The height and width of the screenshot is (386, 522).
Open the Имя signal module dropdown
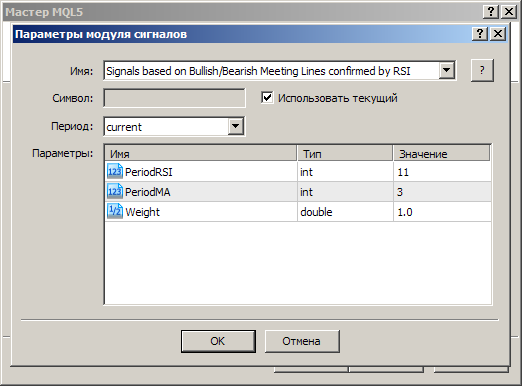click(446, 70)
